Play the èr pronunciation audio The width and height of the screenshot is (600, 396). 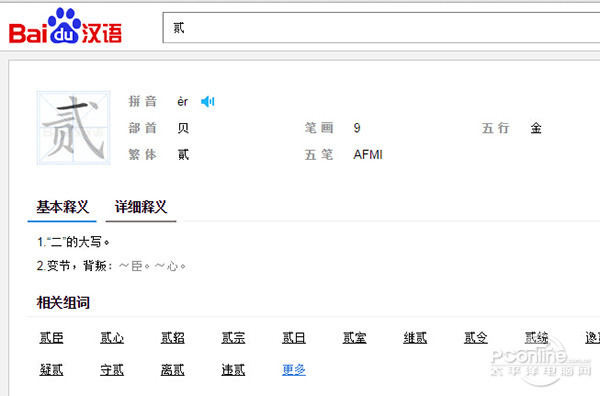coord(208,102)
